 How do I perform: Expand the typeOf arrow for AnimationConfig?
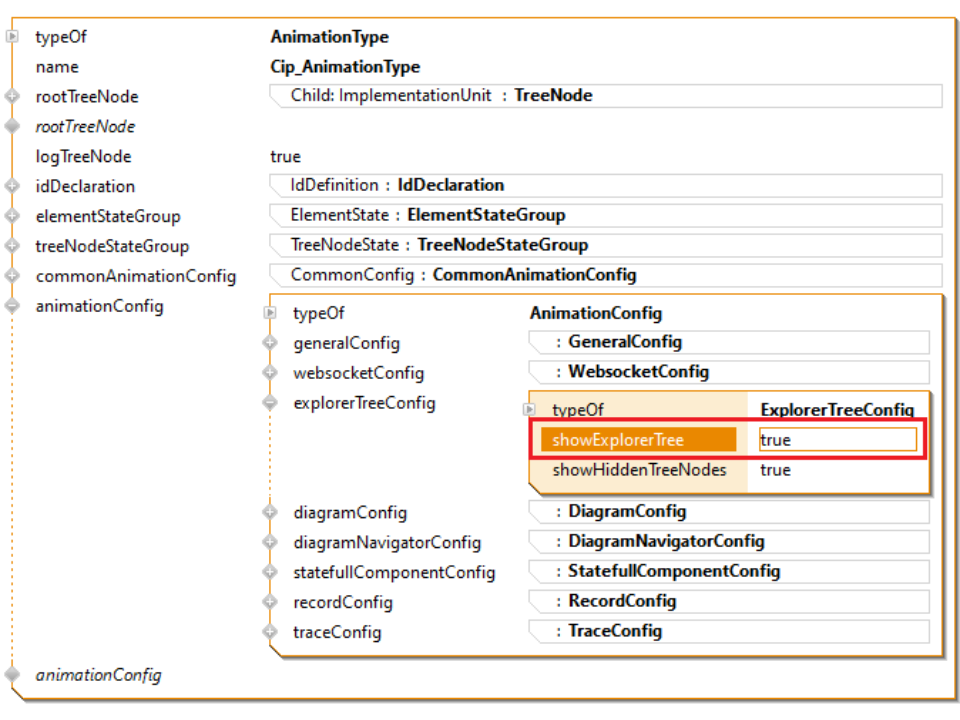269,313
